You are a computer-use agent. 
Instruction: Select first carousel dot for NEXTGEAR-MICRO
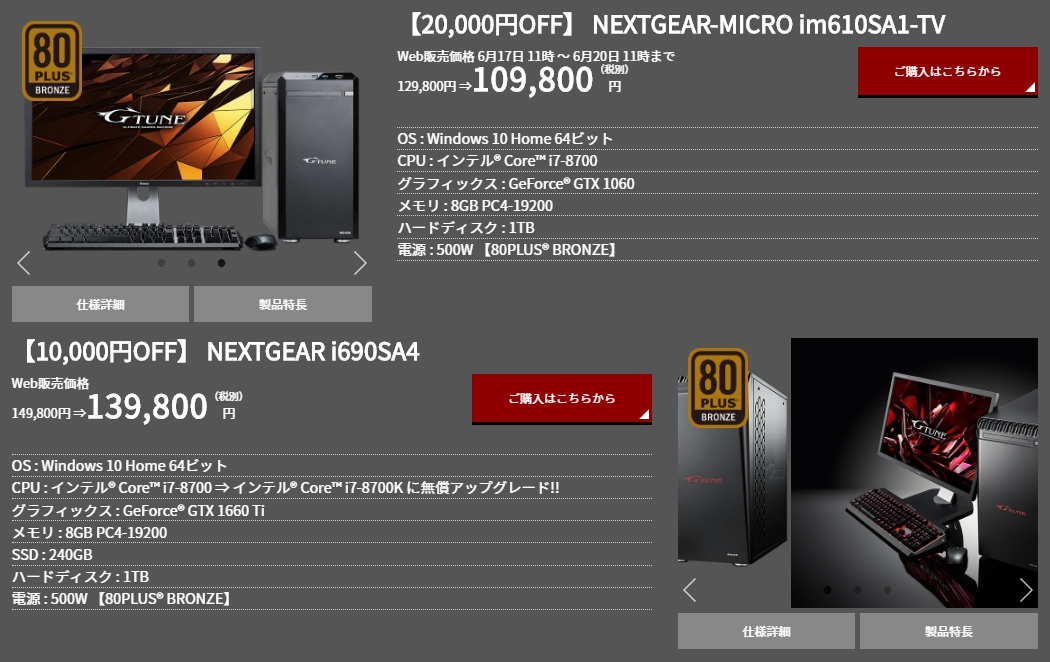[161, 263]
